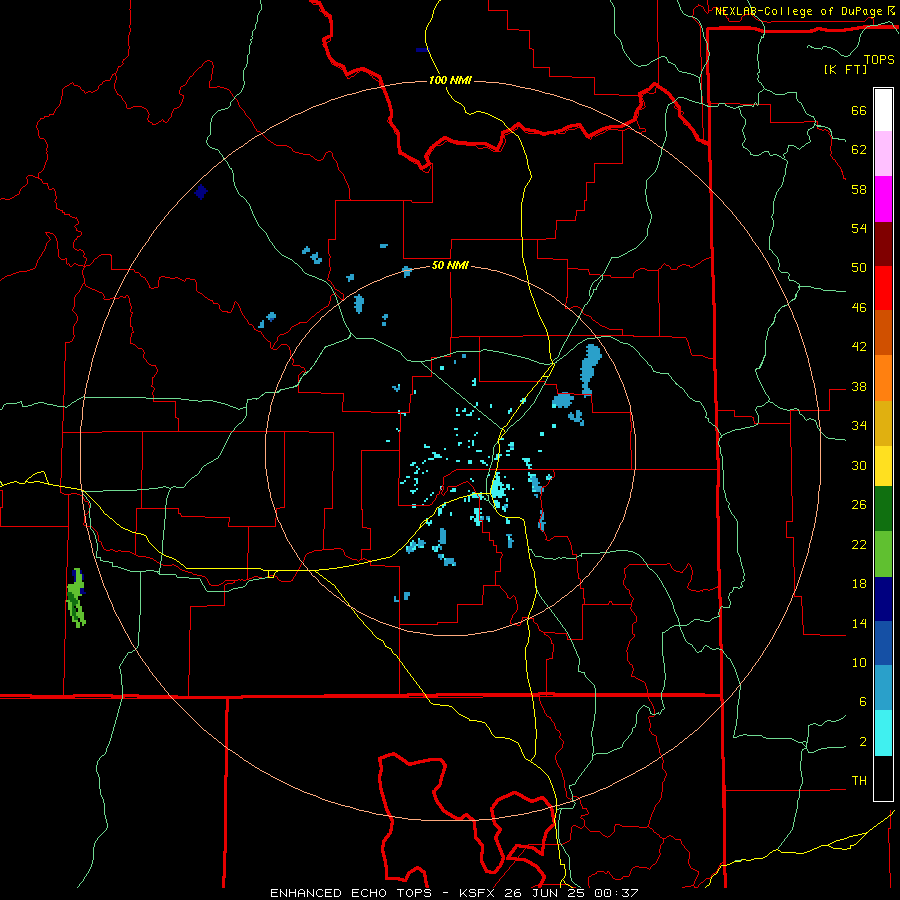Pick the dark red (maroon) legend swatch
The width and height of the screenshot is (900, 900).
[883, 244]
